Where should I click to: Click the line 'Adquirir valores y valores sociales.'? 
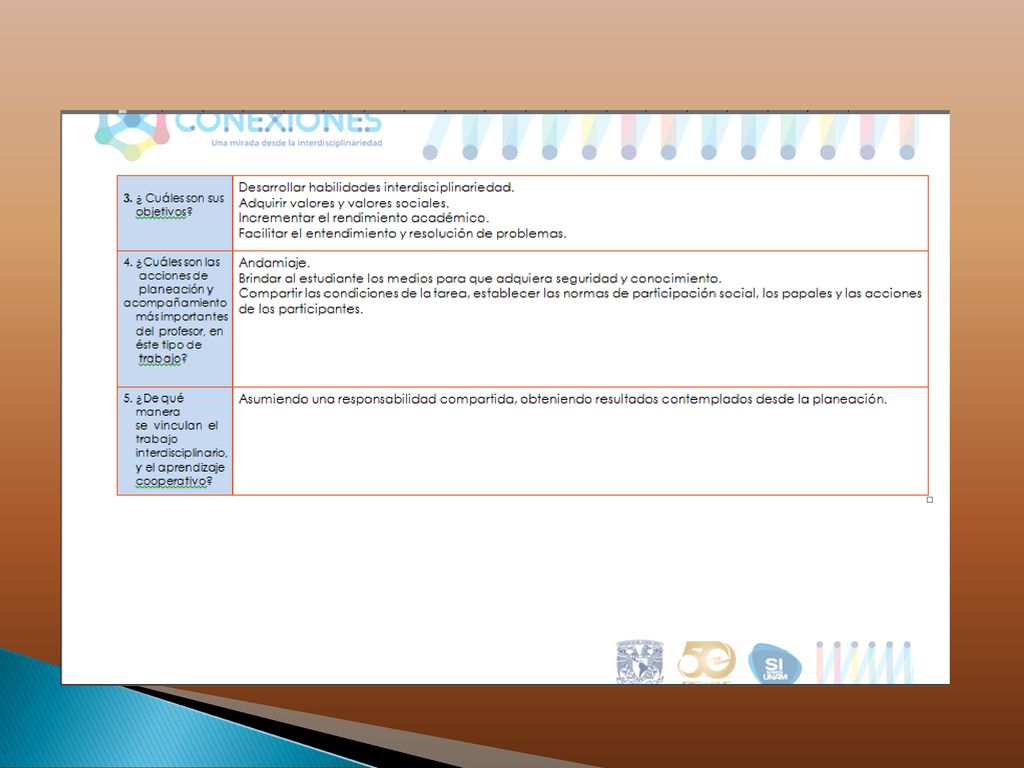[x=344, y=203]
